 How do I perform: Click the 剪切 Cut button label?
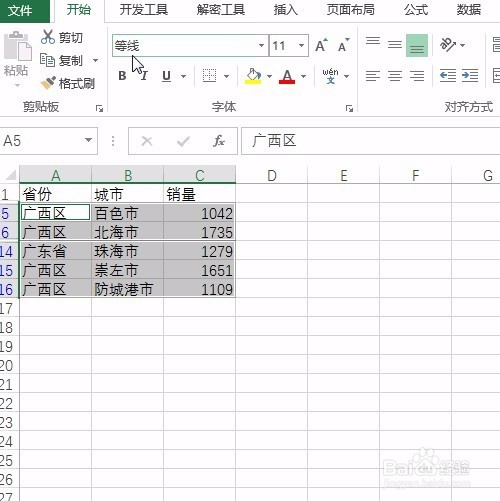(x=71, y=38)
